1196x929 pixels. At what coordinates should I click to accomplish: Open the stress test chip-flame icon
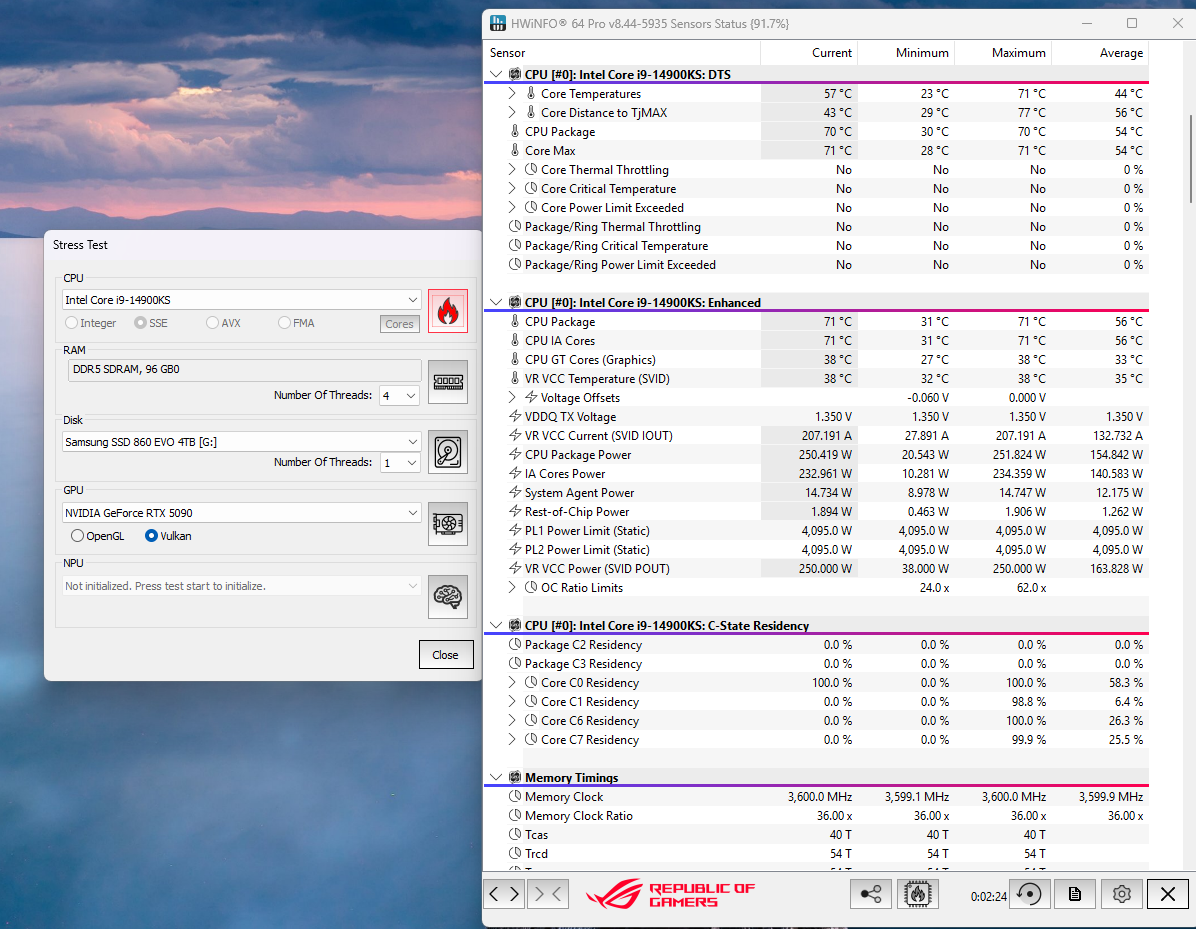click(x=918, y=894)
